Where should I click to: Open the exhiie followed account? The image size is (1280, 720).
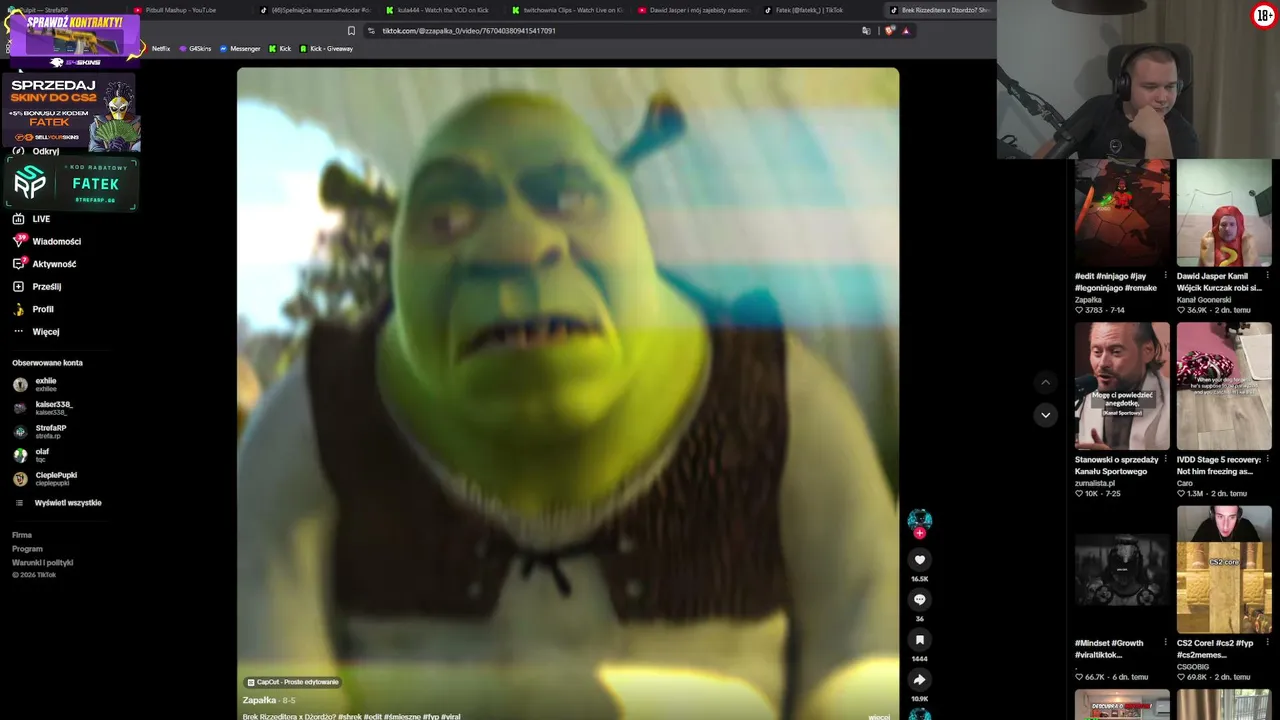click(36, 384)
